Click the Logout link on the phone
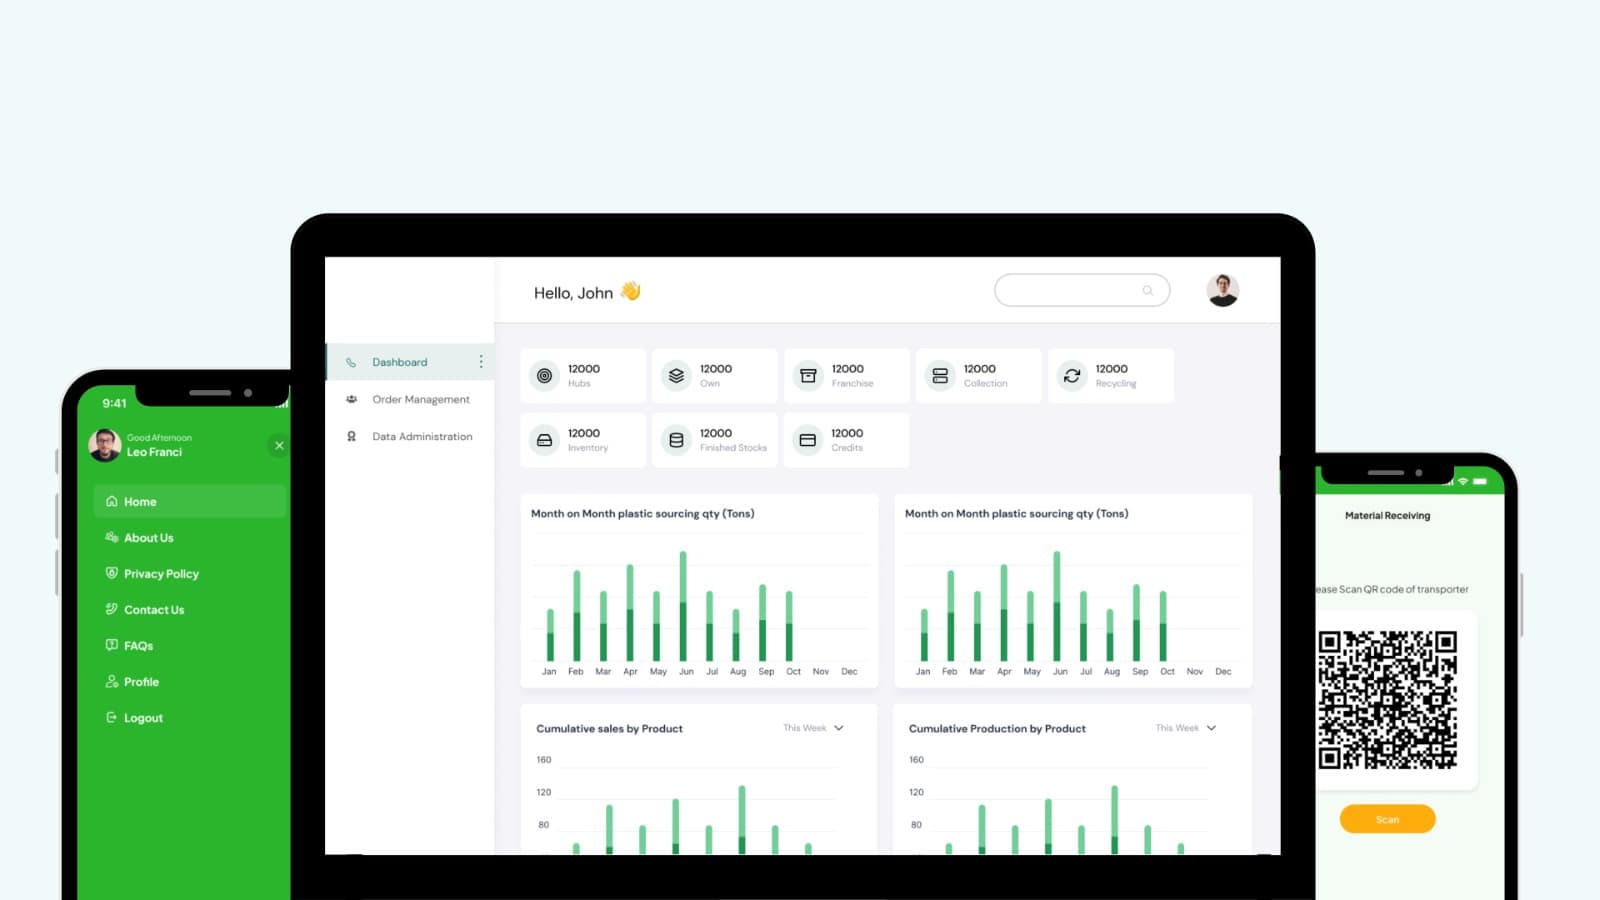Image resolution: width=1600 pixels, height=900 pixels. click(142, 717)
